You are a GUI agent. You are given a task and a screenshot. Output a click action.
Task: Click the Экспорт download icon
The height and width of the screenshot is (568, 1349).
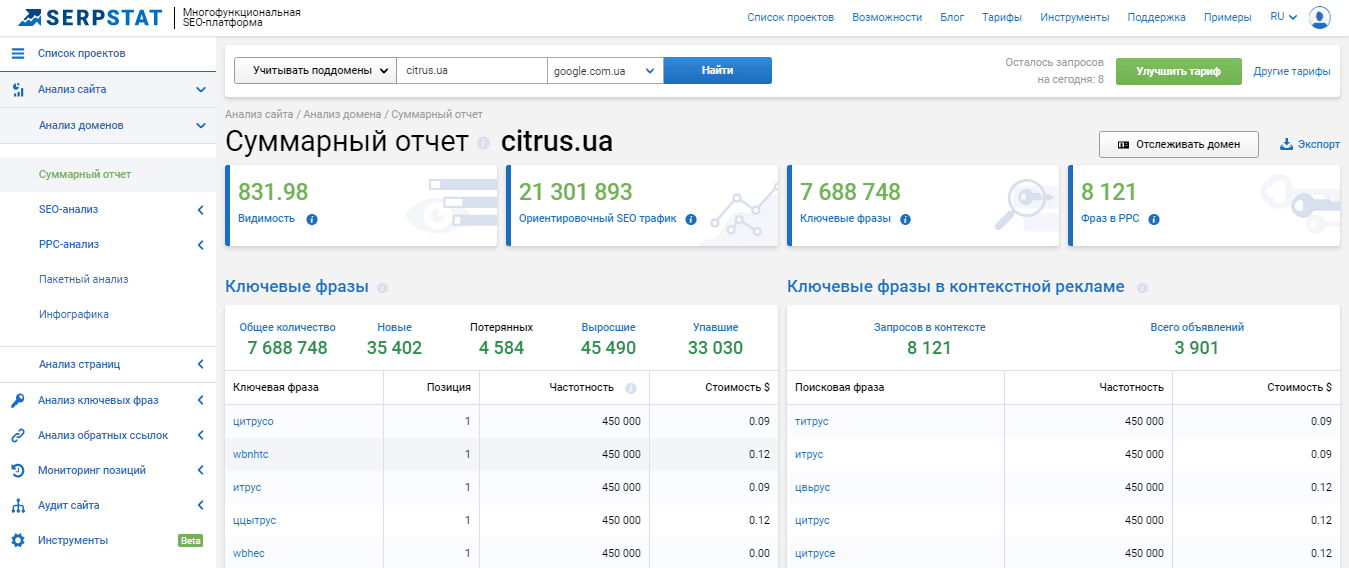coord(1286,144)
